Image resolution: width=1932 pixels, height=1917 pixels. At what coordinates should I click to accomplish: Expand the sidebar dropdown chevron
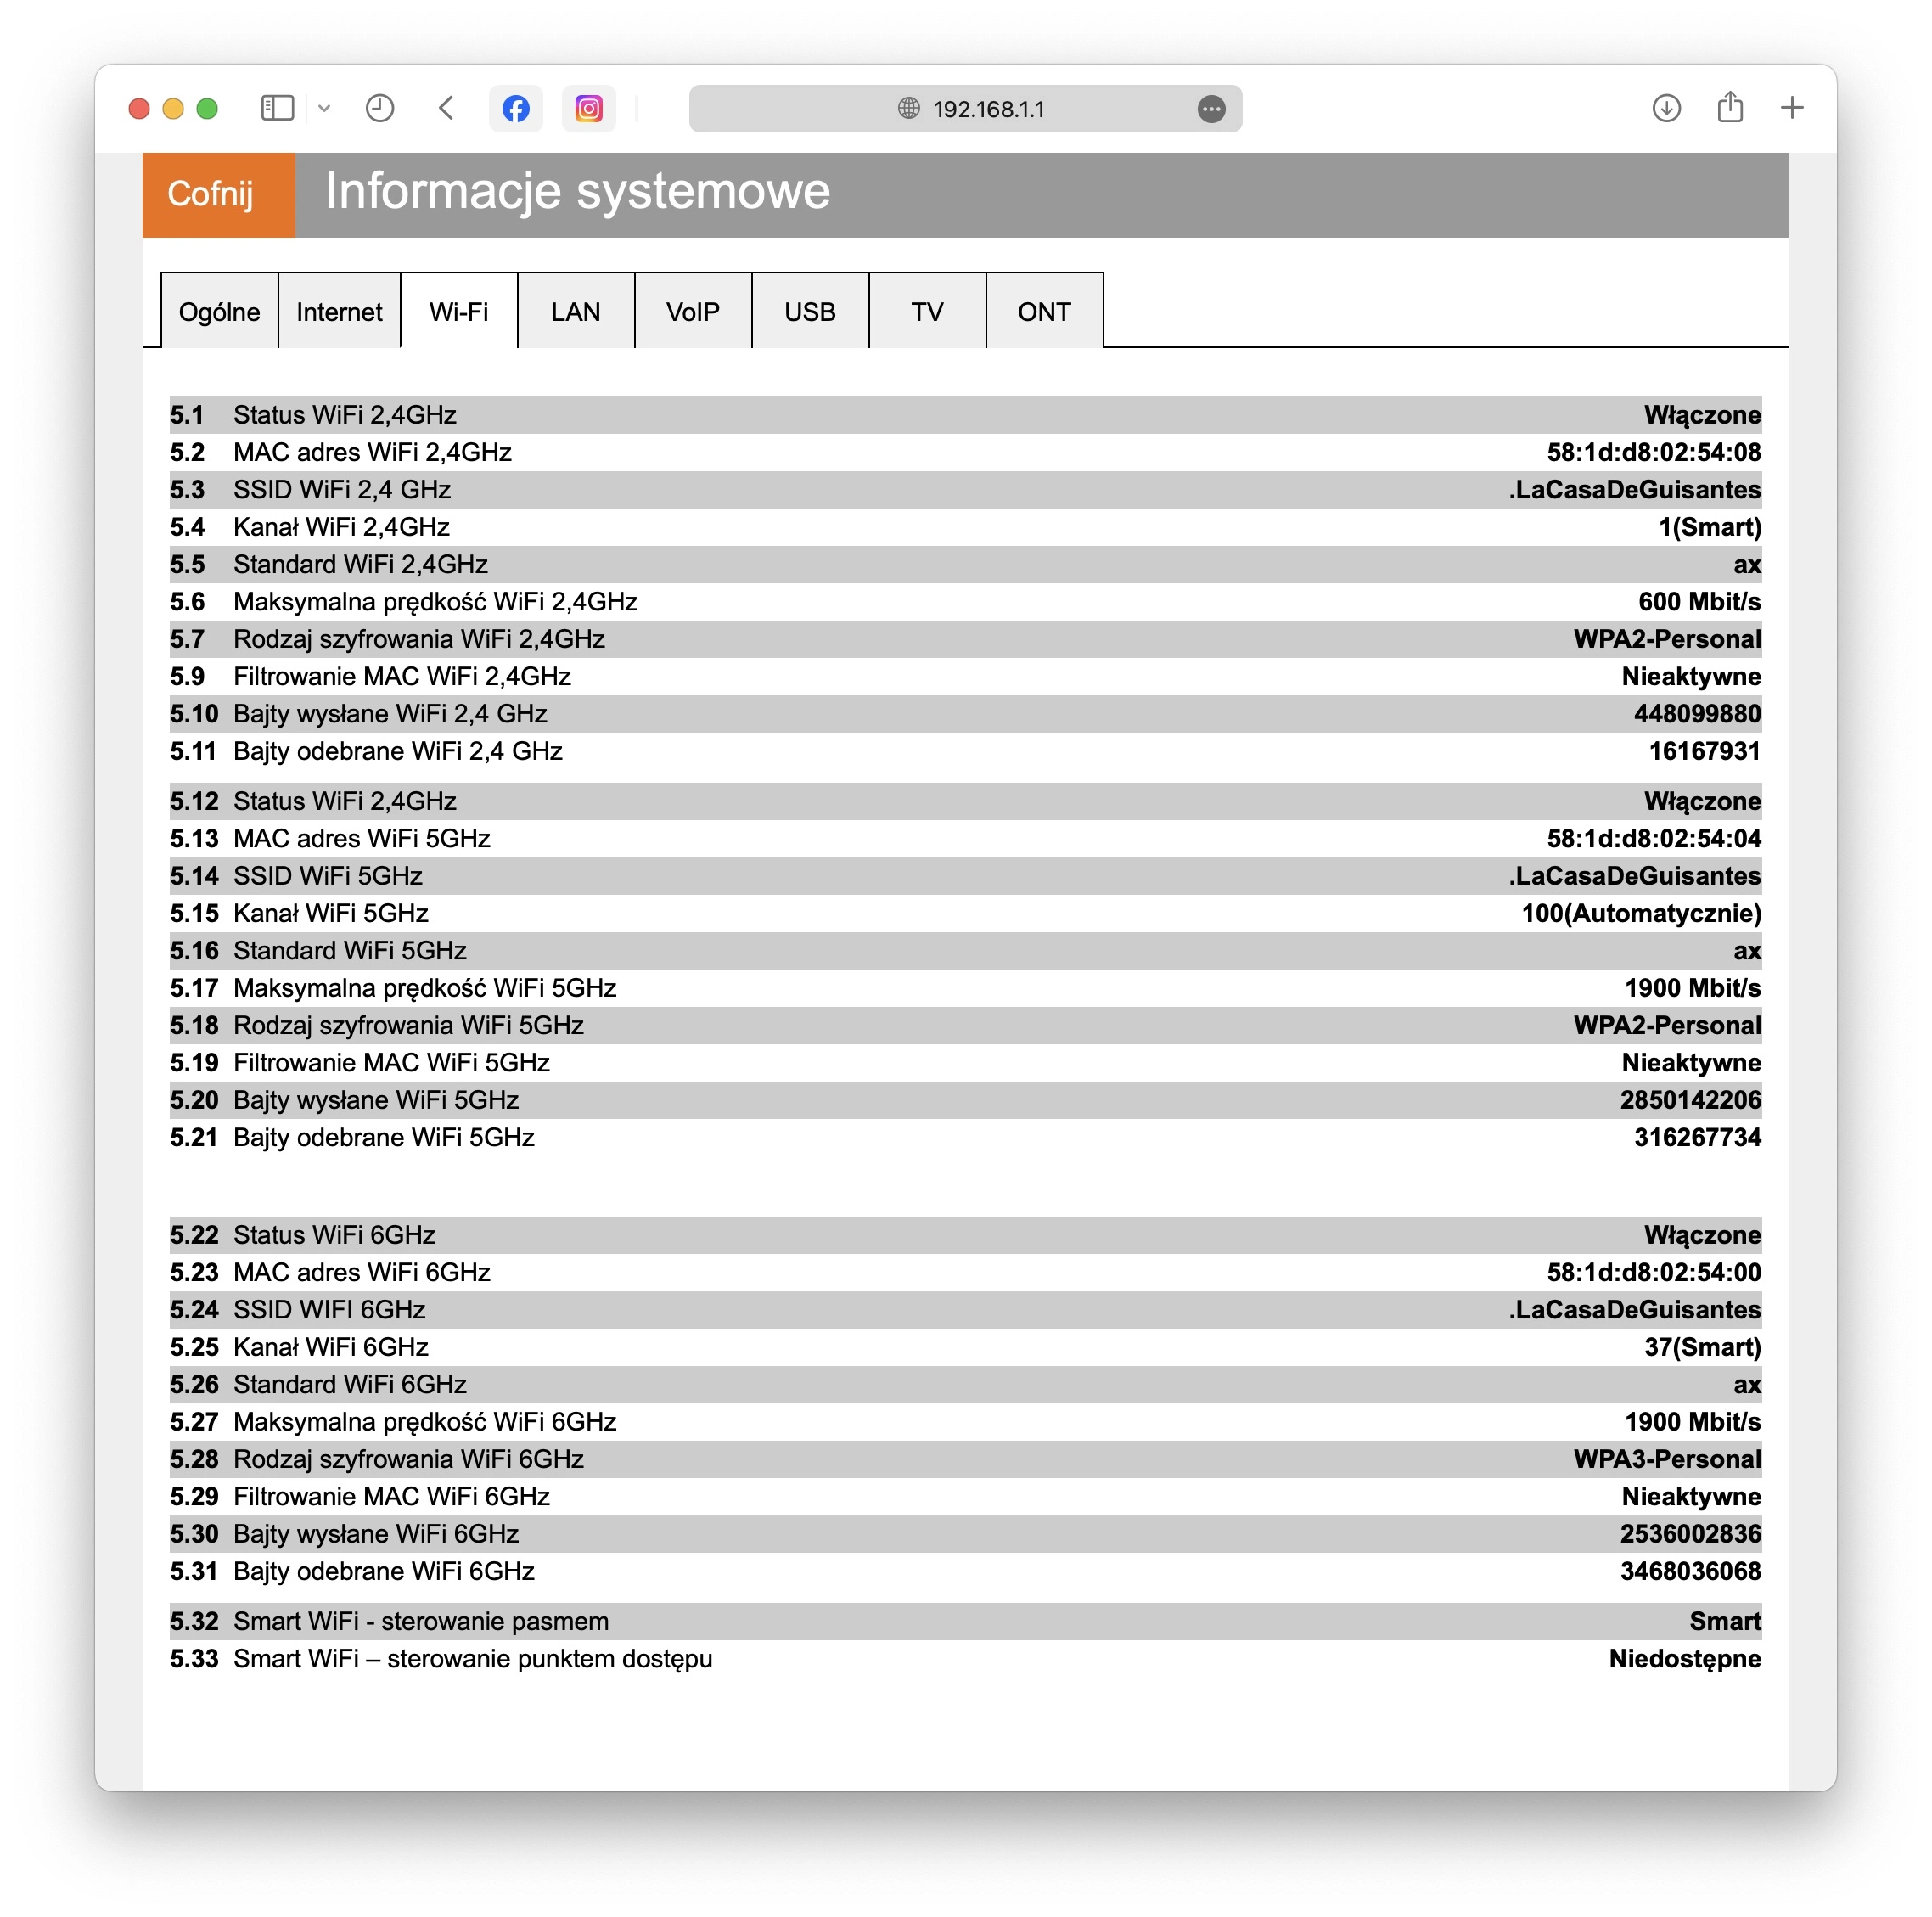click(324, 108)
